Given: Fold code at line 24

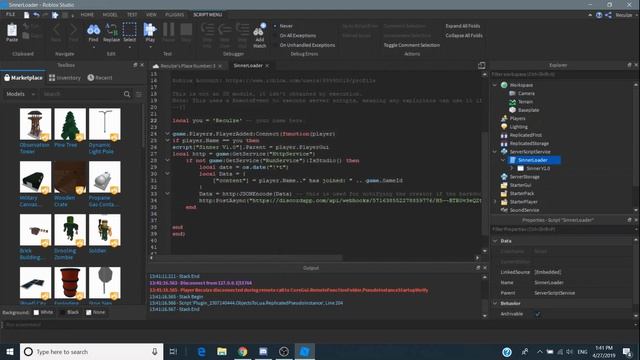Looking at the screenshot, I should pos(167,133).
